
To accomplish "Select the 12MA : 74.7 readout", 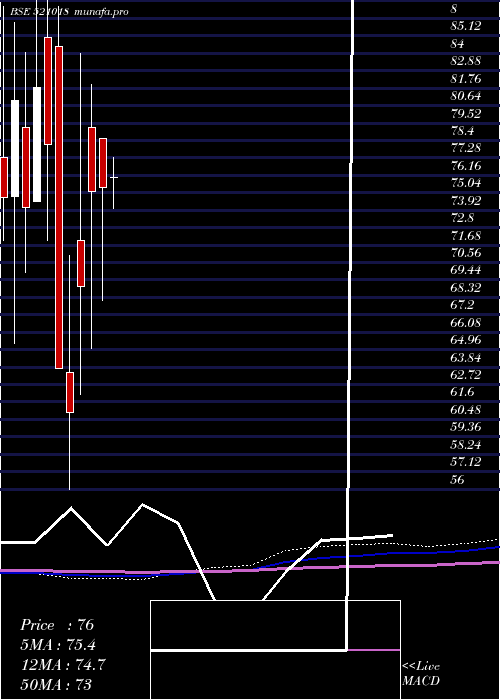I will click(x=63, y=665).
